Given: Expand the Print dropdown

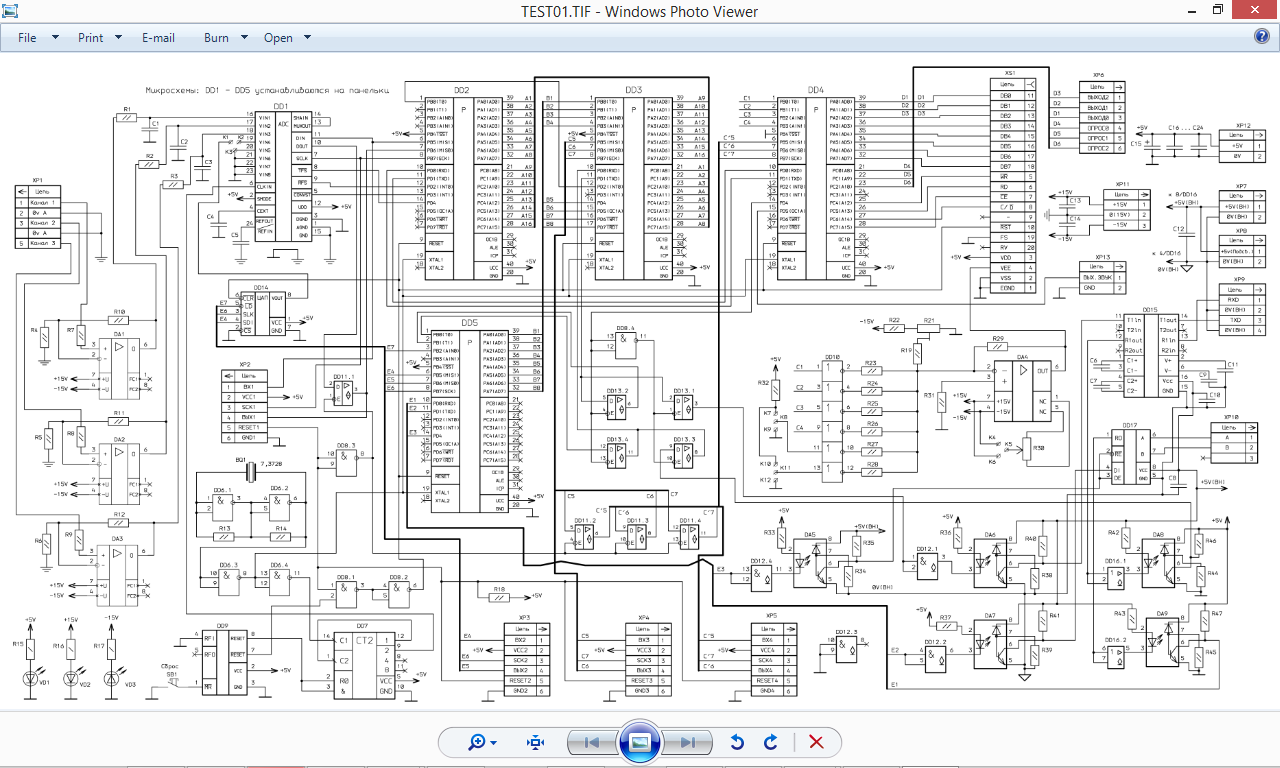Looking at the screenshot, I should tap(99, 38).
